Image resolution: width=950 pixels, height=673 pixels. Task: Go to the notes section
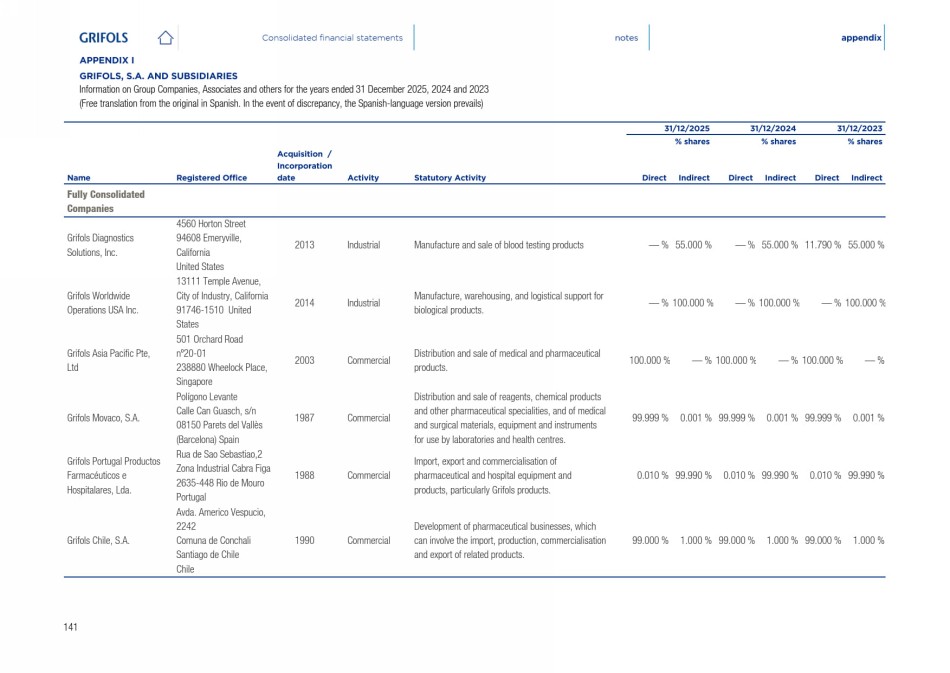[x=626, y=38]
